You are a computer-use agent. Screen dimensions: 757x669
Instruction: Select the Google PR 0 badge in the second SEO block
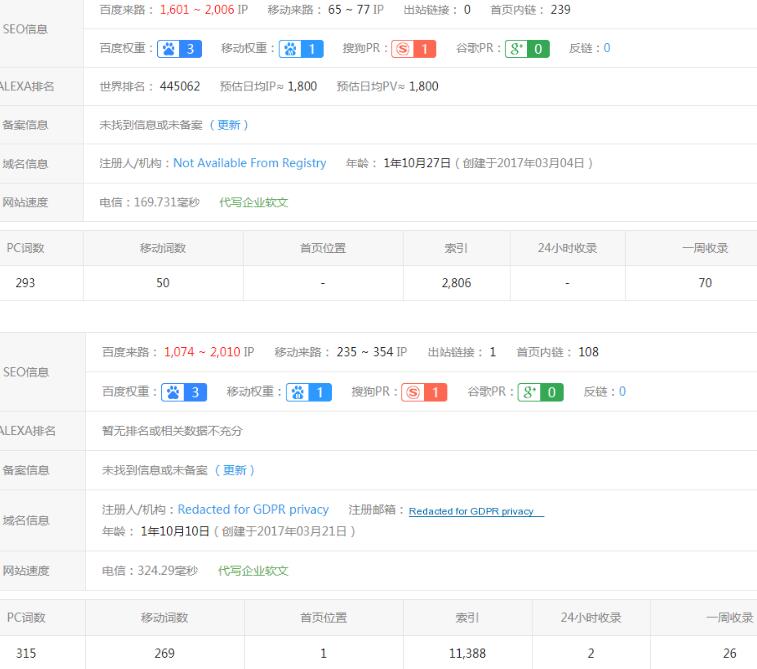coord(541,392)
